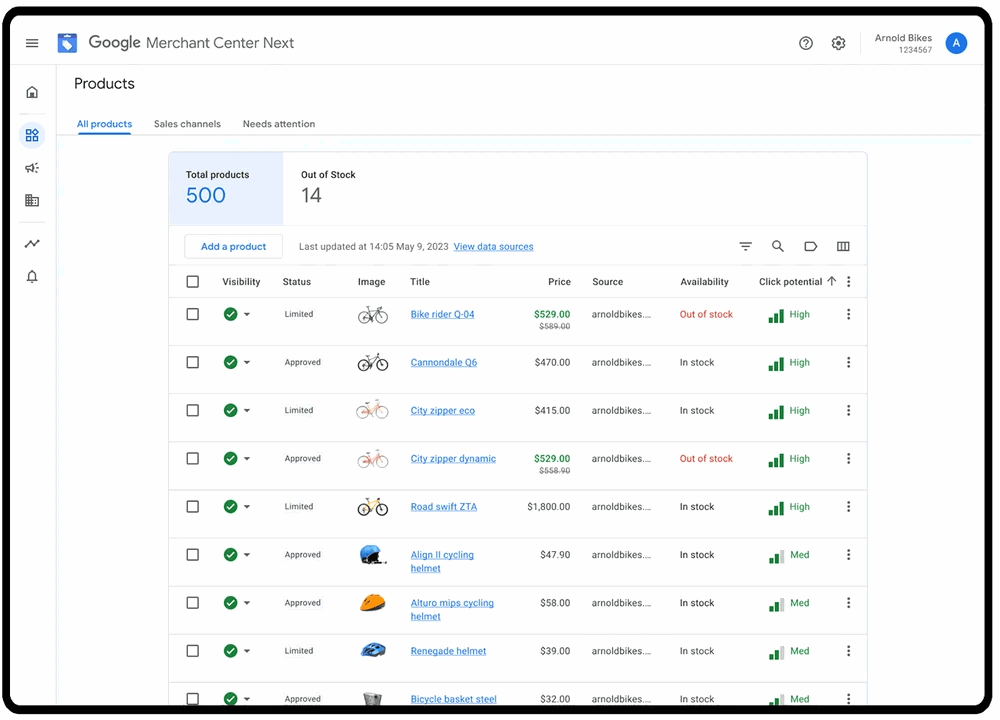1000x720 pixels.
Task: Select the Total products 500 card
Action: point(226,188)
